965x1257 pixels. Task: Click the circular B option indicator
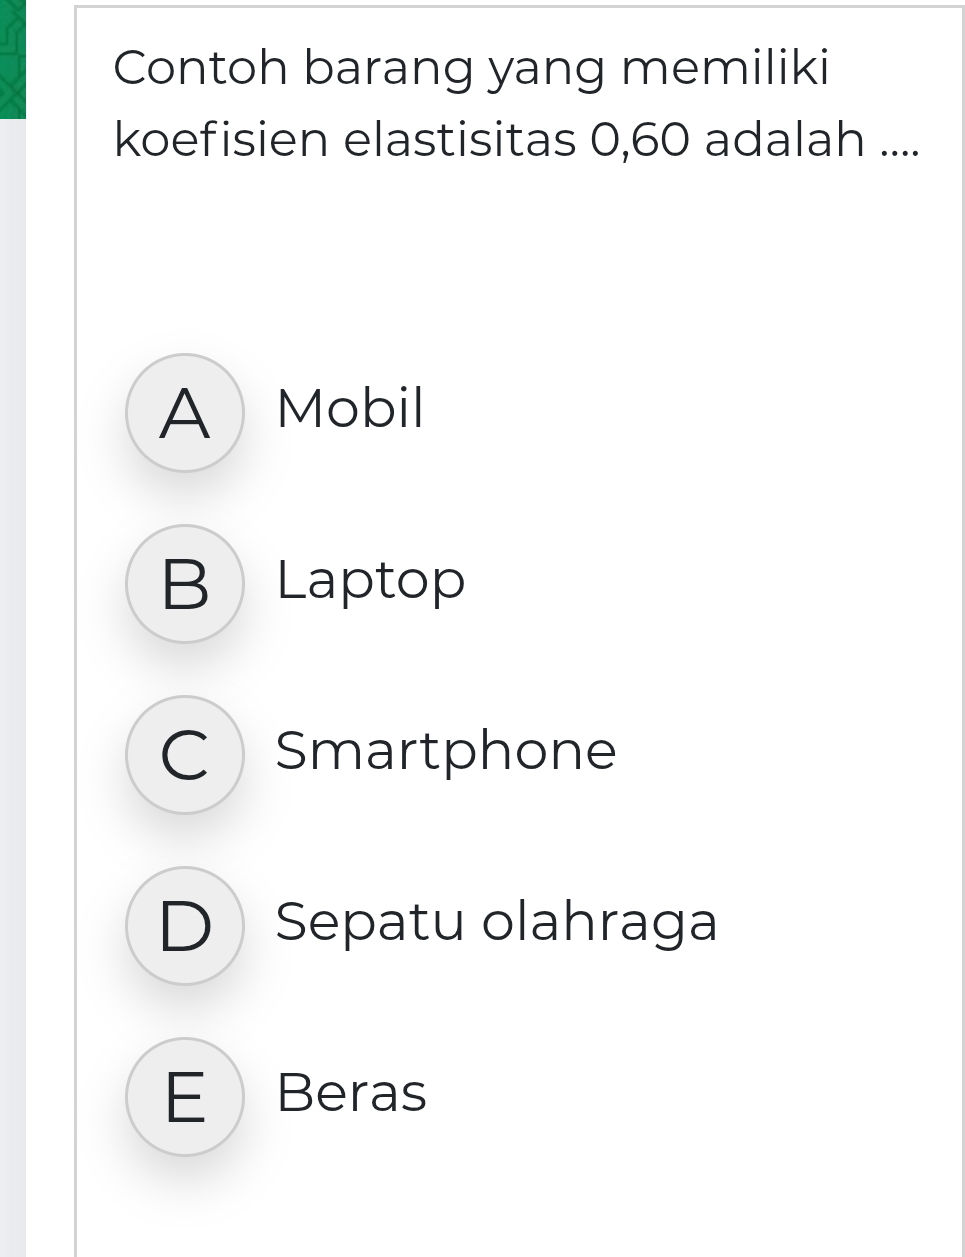coord(185,583)
